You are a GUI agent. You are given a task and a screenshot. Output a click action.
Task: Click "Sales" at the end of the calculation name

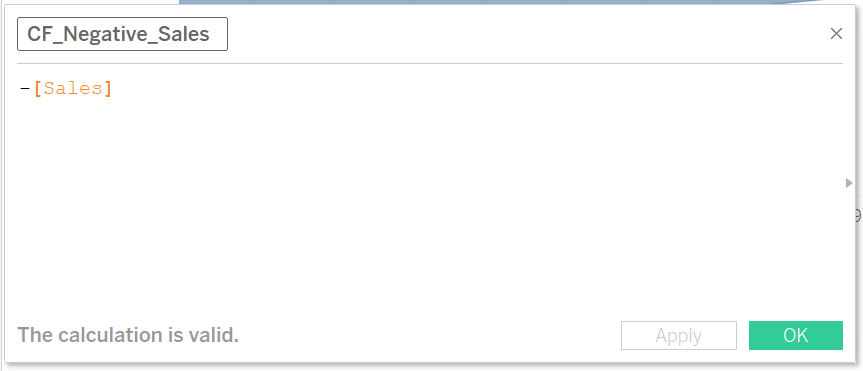[187, 34]
